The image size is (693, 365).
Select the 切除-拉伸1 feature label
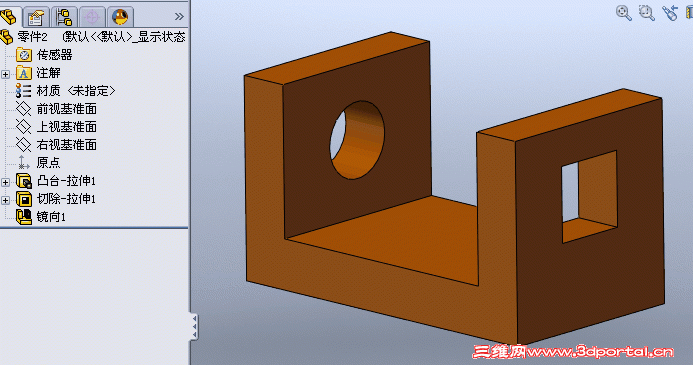point(66,199)
